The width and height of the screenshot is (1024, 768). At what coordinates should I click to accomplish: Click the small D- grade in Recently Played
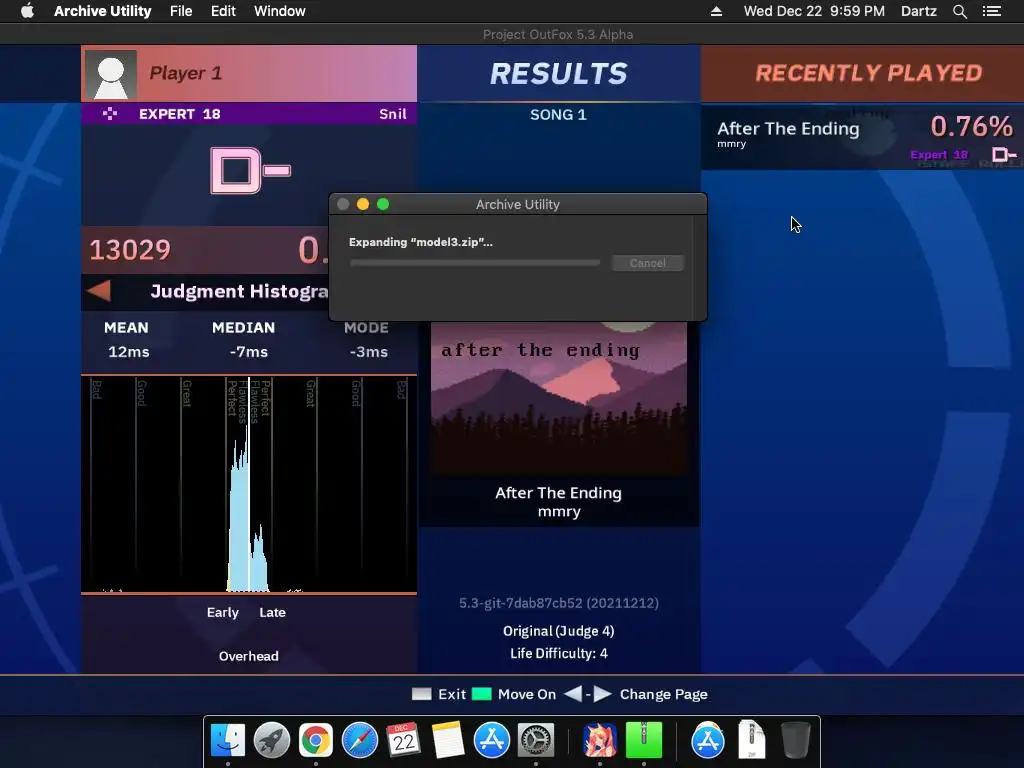pos(1004,155)
